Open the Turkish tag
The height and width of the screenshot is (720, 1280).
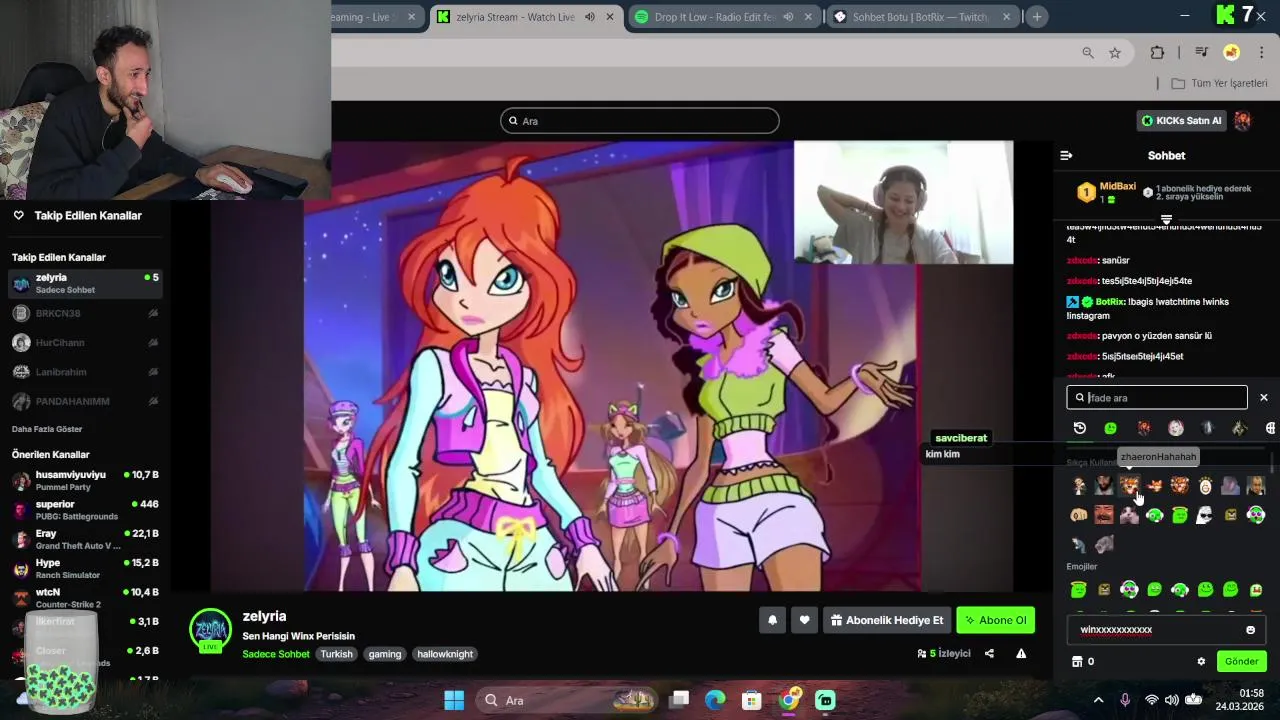point(336,654)
